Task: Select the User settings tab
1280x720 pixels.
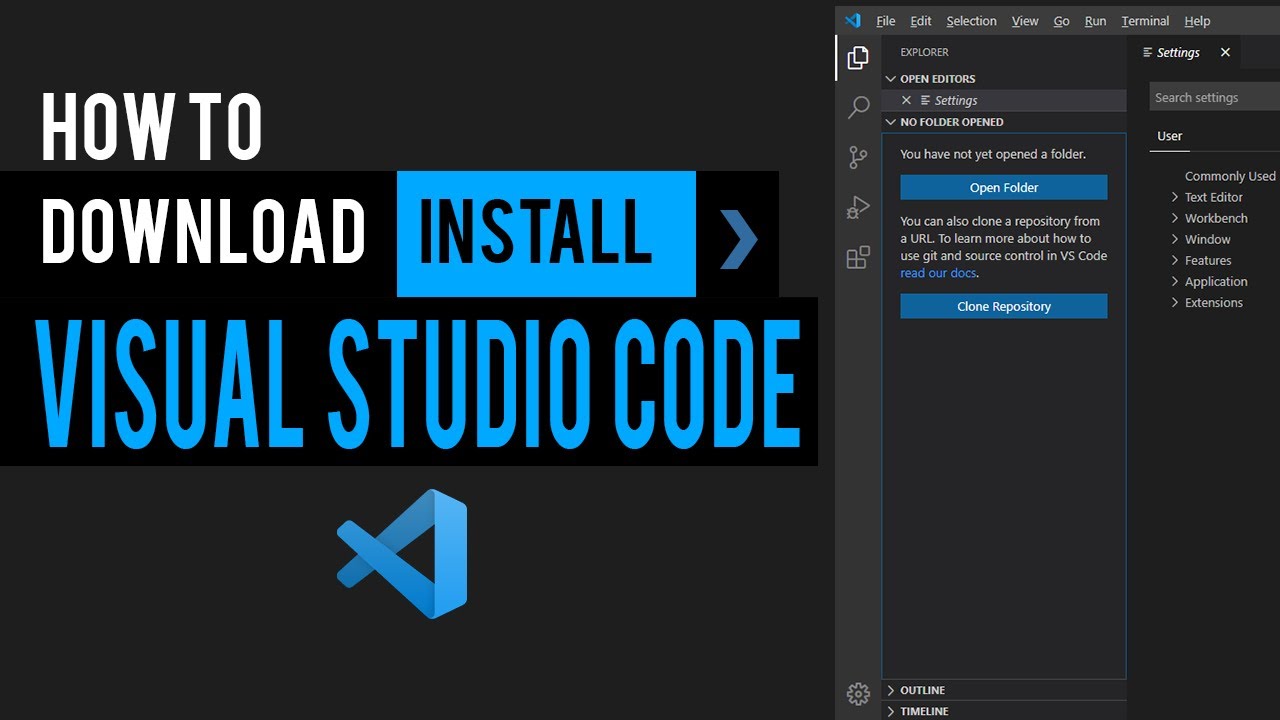Action: [1169, 136]
